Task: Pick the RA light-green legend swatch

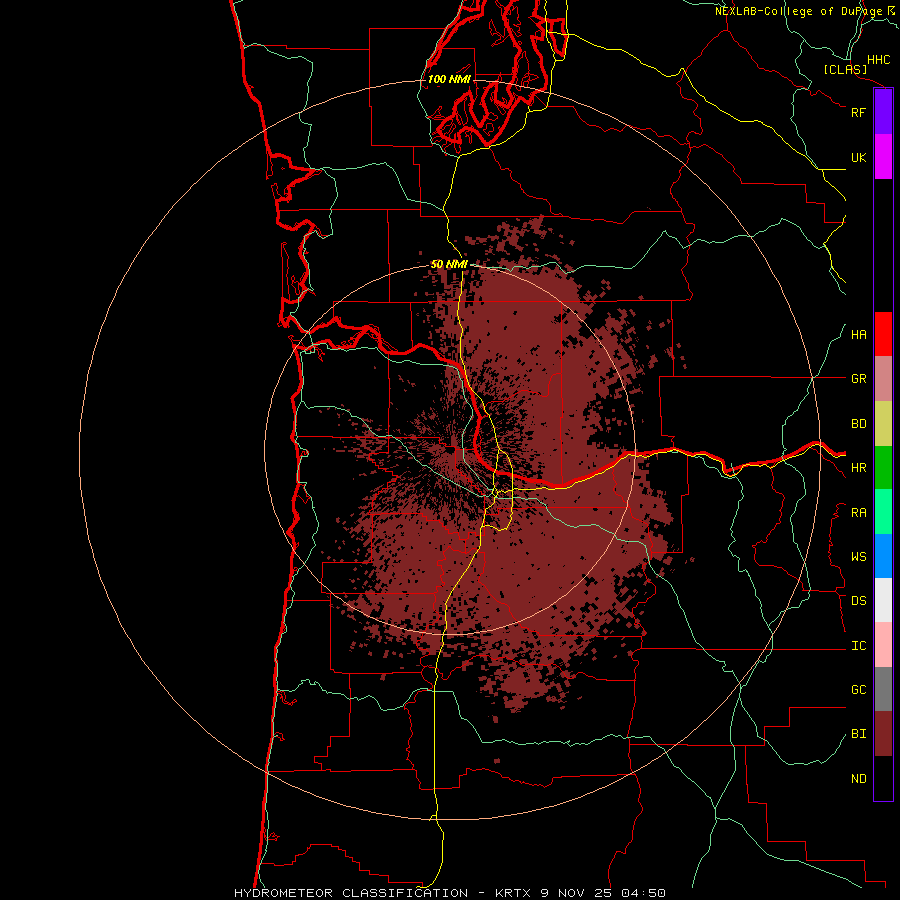Action: pos(883,512)
